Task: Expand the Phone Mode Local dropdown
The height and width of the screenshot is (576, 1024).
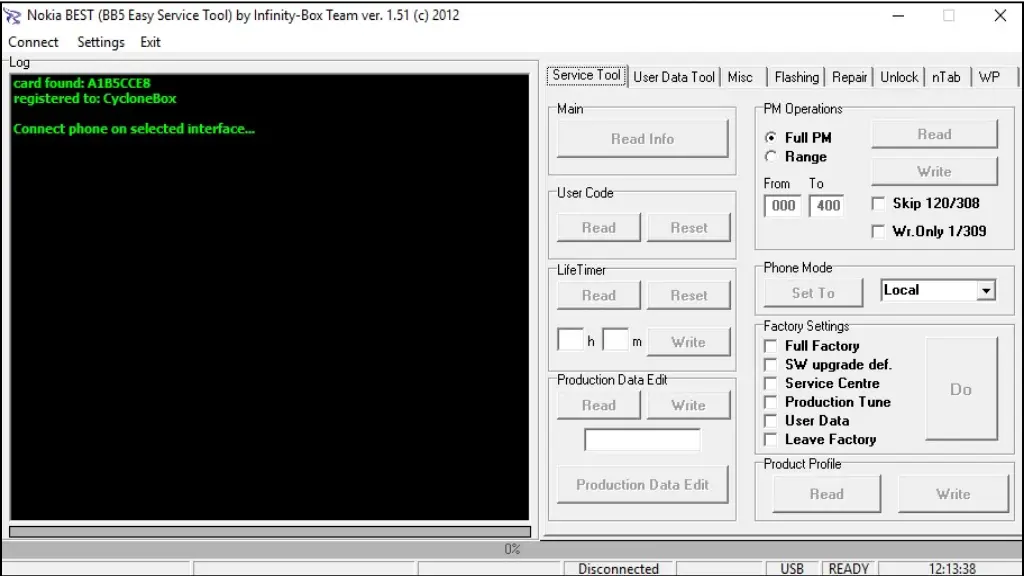Action: coord(985,290)
